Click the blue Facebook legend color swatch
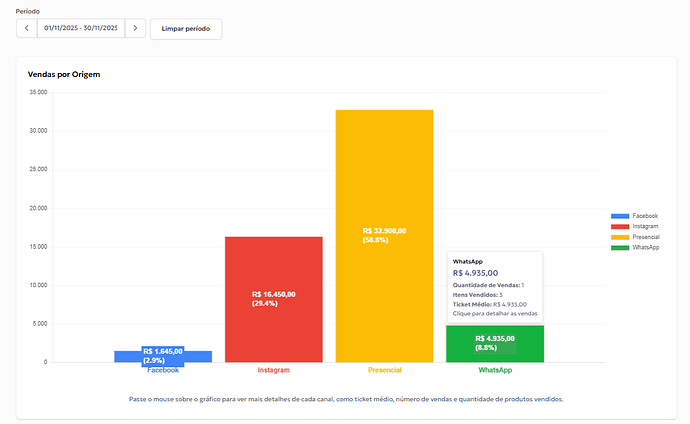 coord(620,216)
